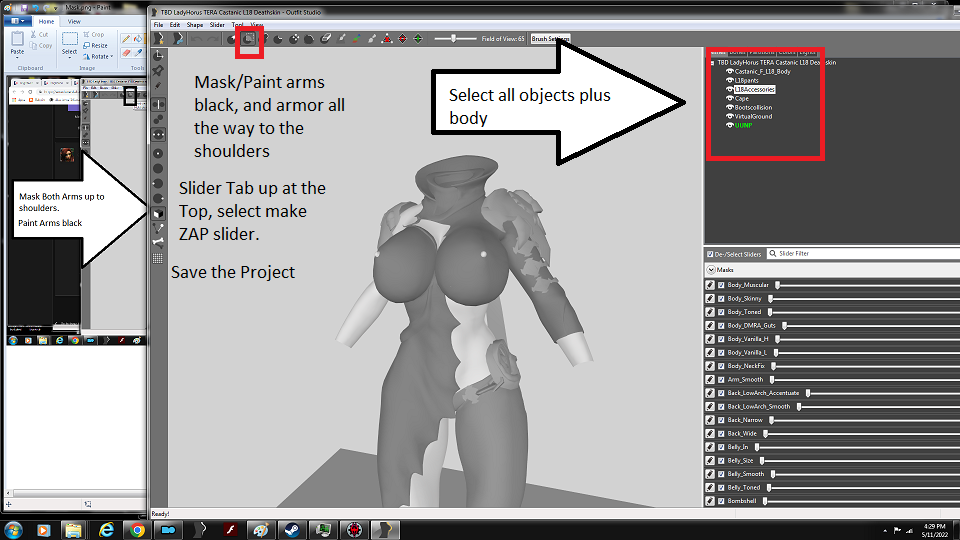This screenshot has height=540, width=960.
Task: Select the Eraser tool in Paint
Action: [x=126, y=53]
